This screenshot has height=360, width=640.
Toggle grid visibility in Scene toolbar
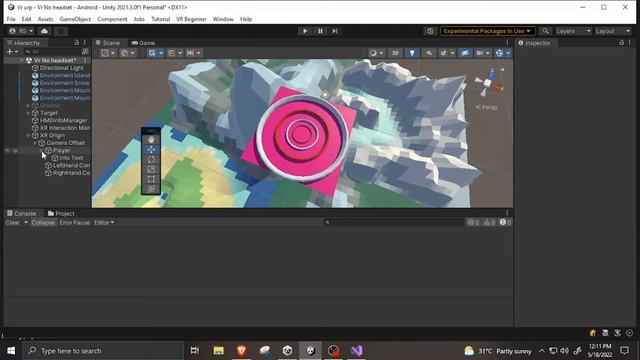click(x=152, y=53)
